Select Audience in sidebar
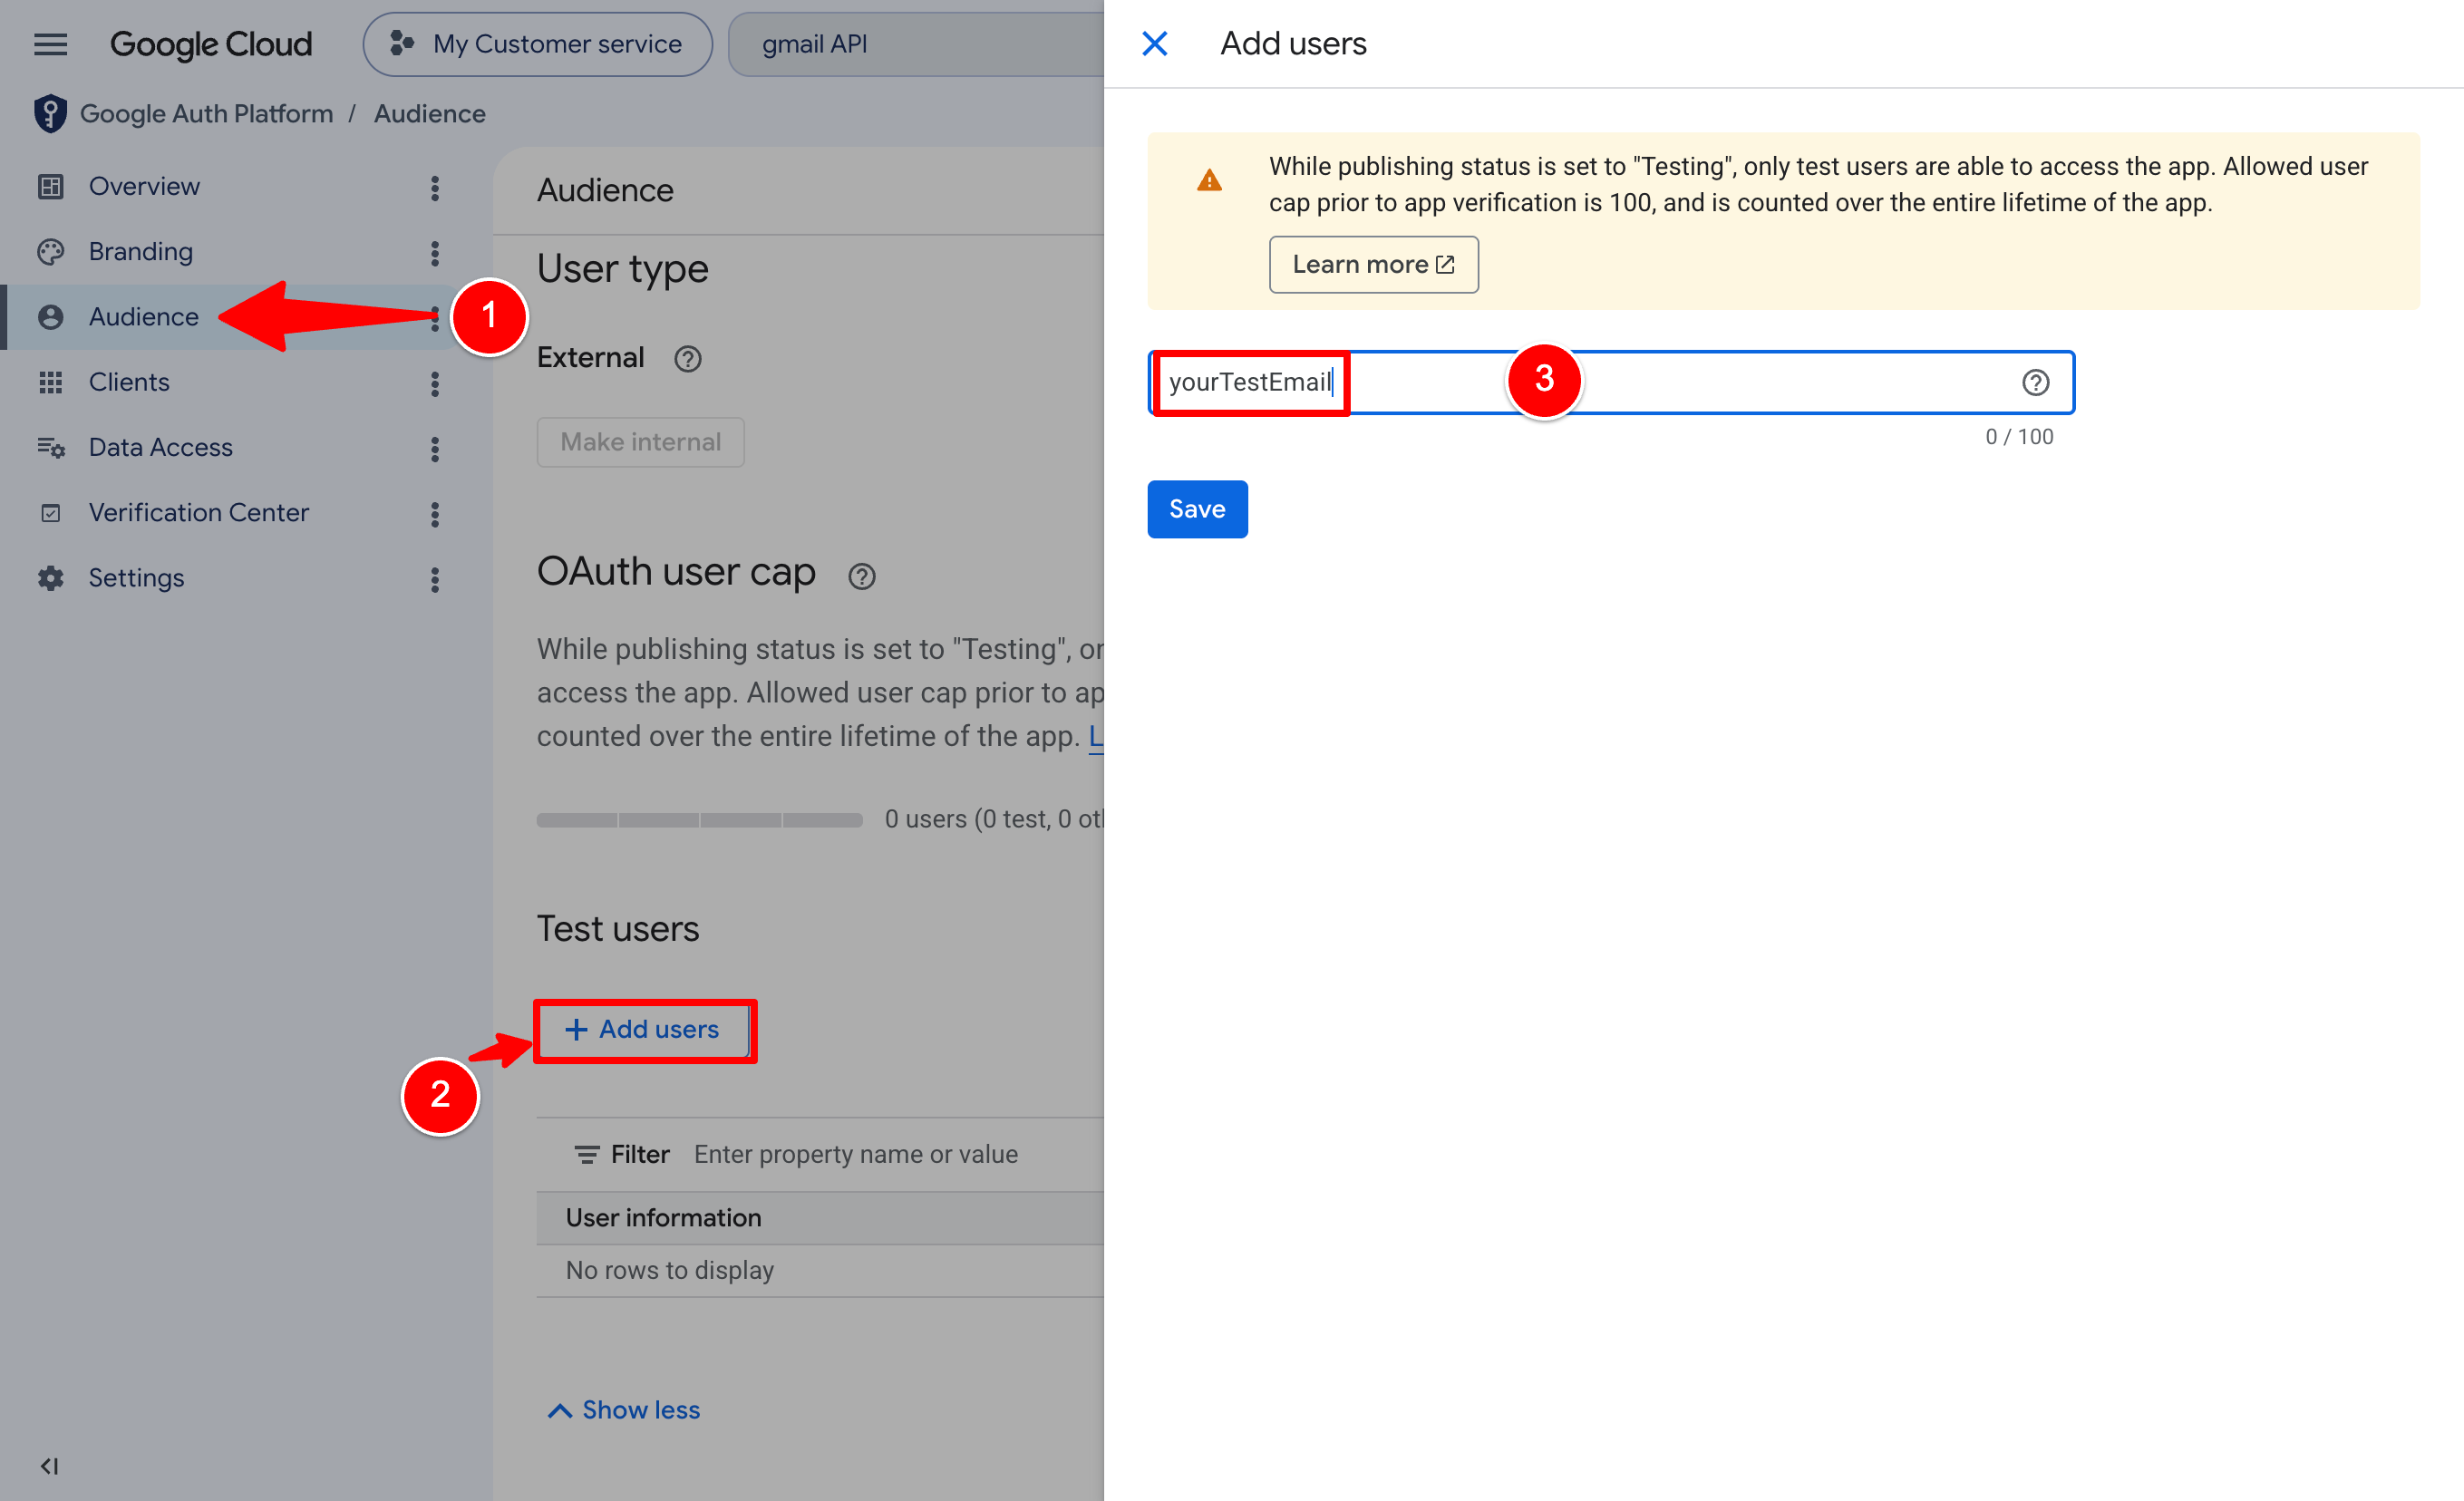The width and height of the screenshot is (2464, 1501). point(144,317)
